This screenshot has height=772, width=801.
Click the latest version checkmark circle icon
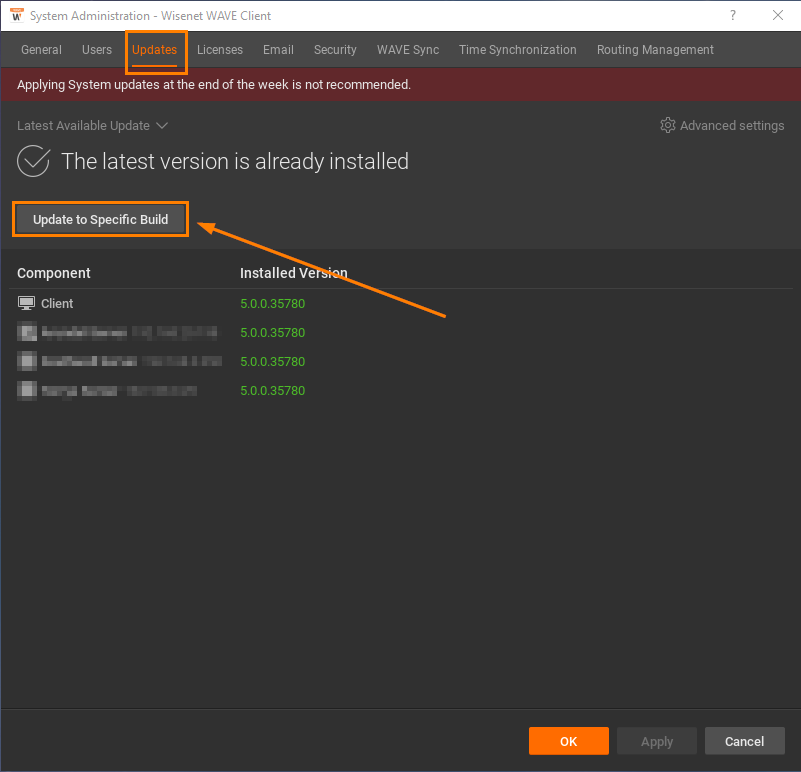click(33, 161)
